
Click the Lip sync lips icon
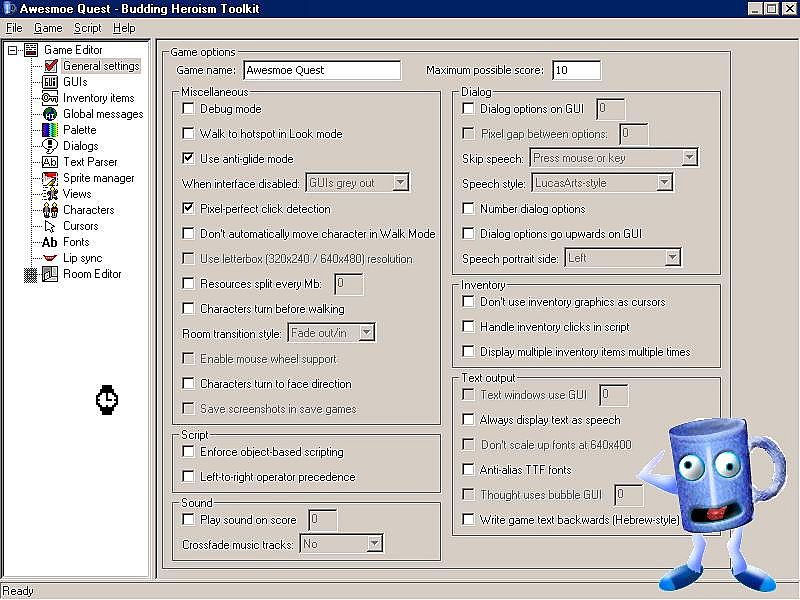pos(50,258)
